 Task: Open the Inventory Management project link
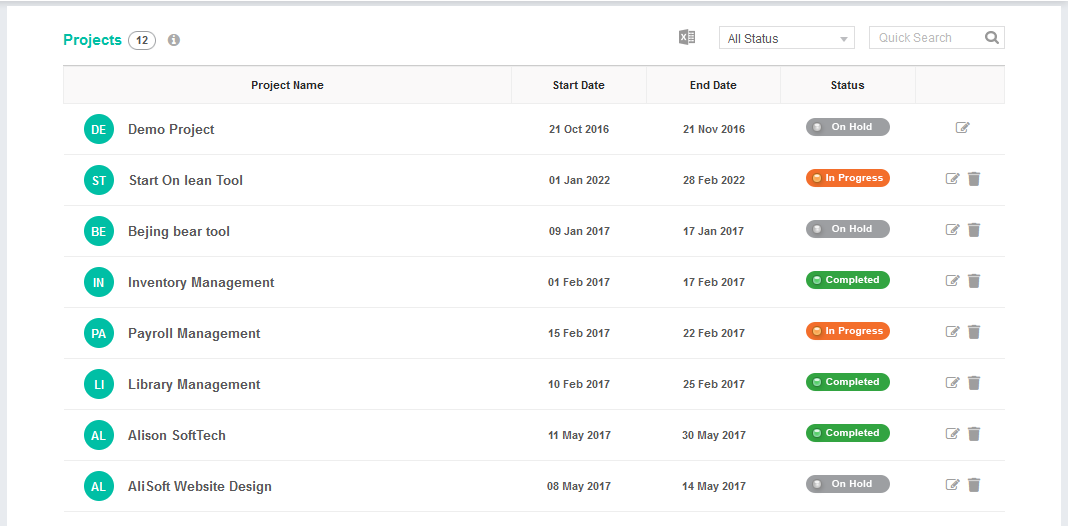tap(201, 283)
